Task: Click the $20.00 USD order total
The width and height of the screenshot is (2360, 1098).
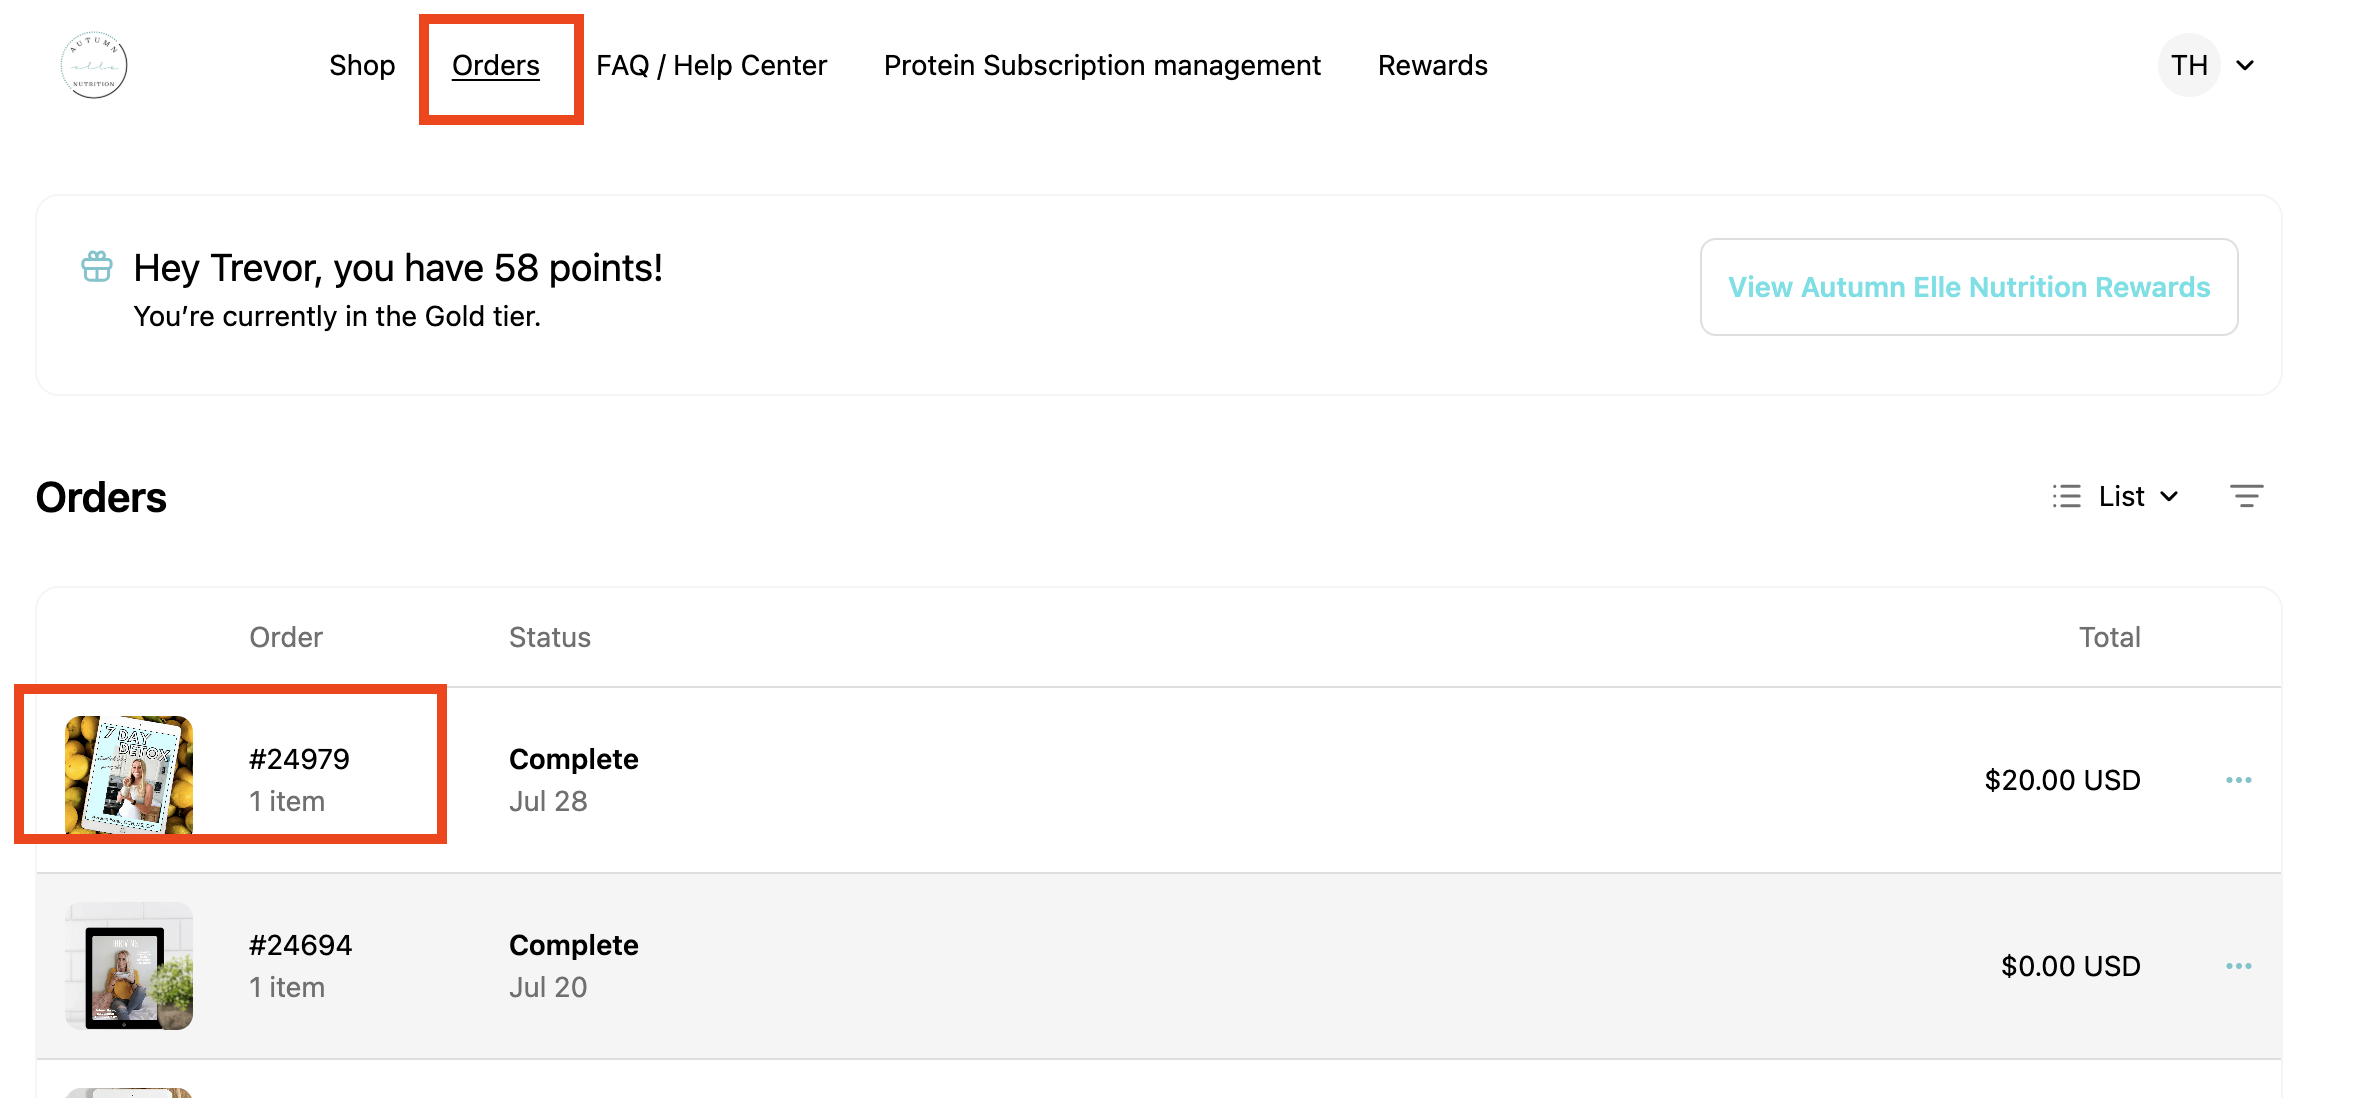Action: click(2062, 780)
